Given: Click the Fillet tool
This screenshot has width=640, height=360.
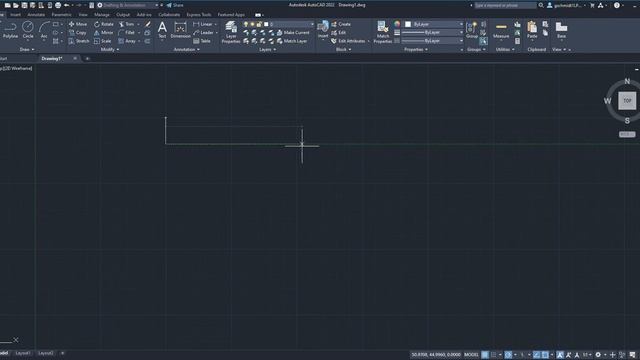Looking at the screenshot, I should (x=127, y=33).
